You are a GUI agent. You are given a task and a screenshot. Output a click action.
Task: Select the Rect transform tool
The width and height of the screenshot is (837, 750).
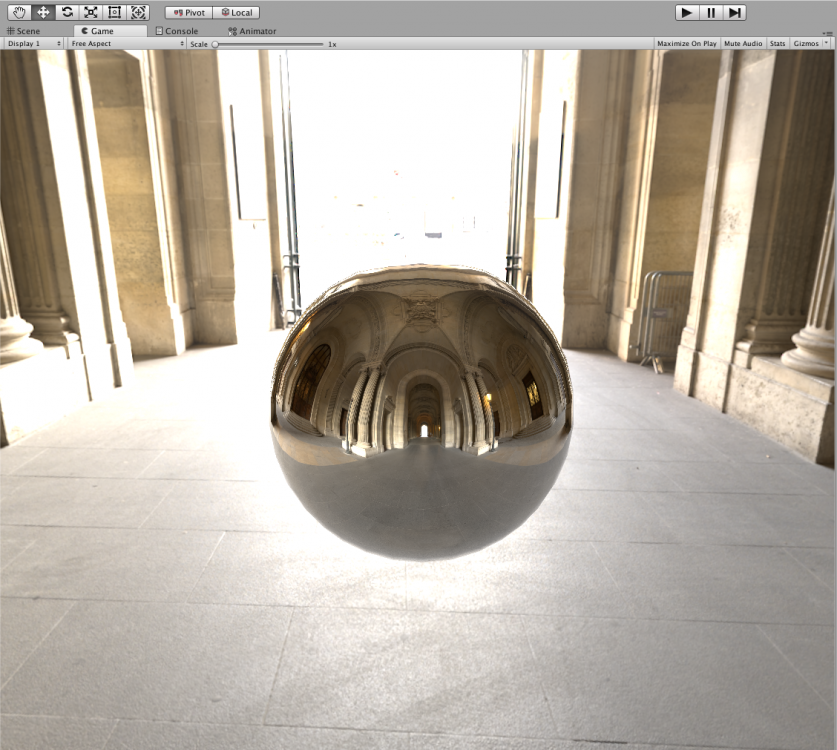(114, 12)
